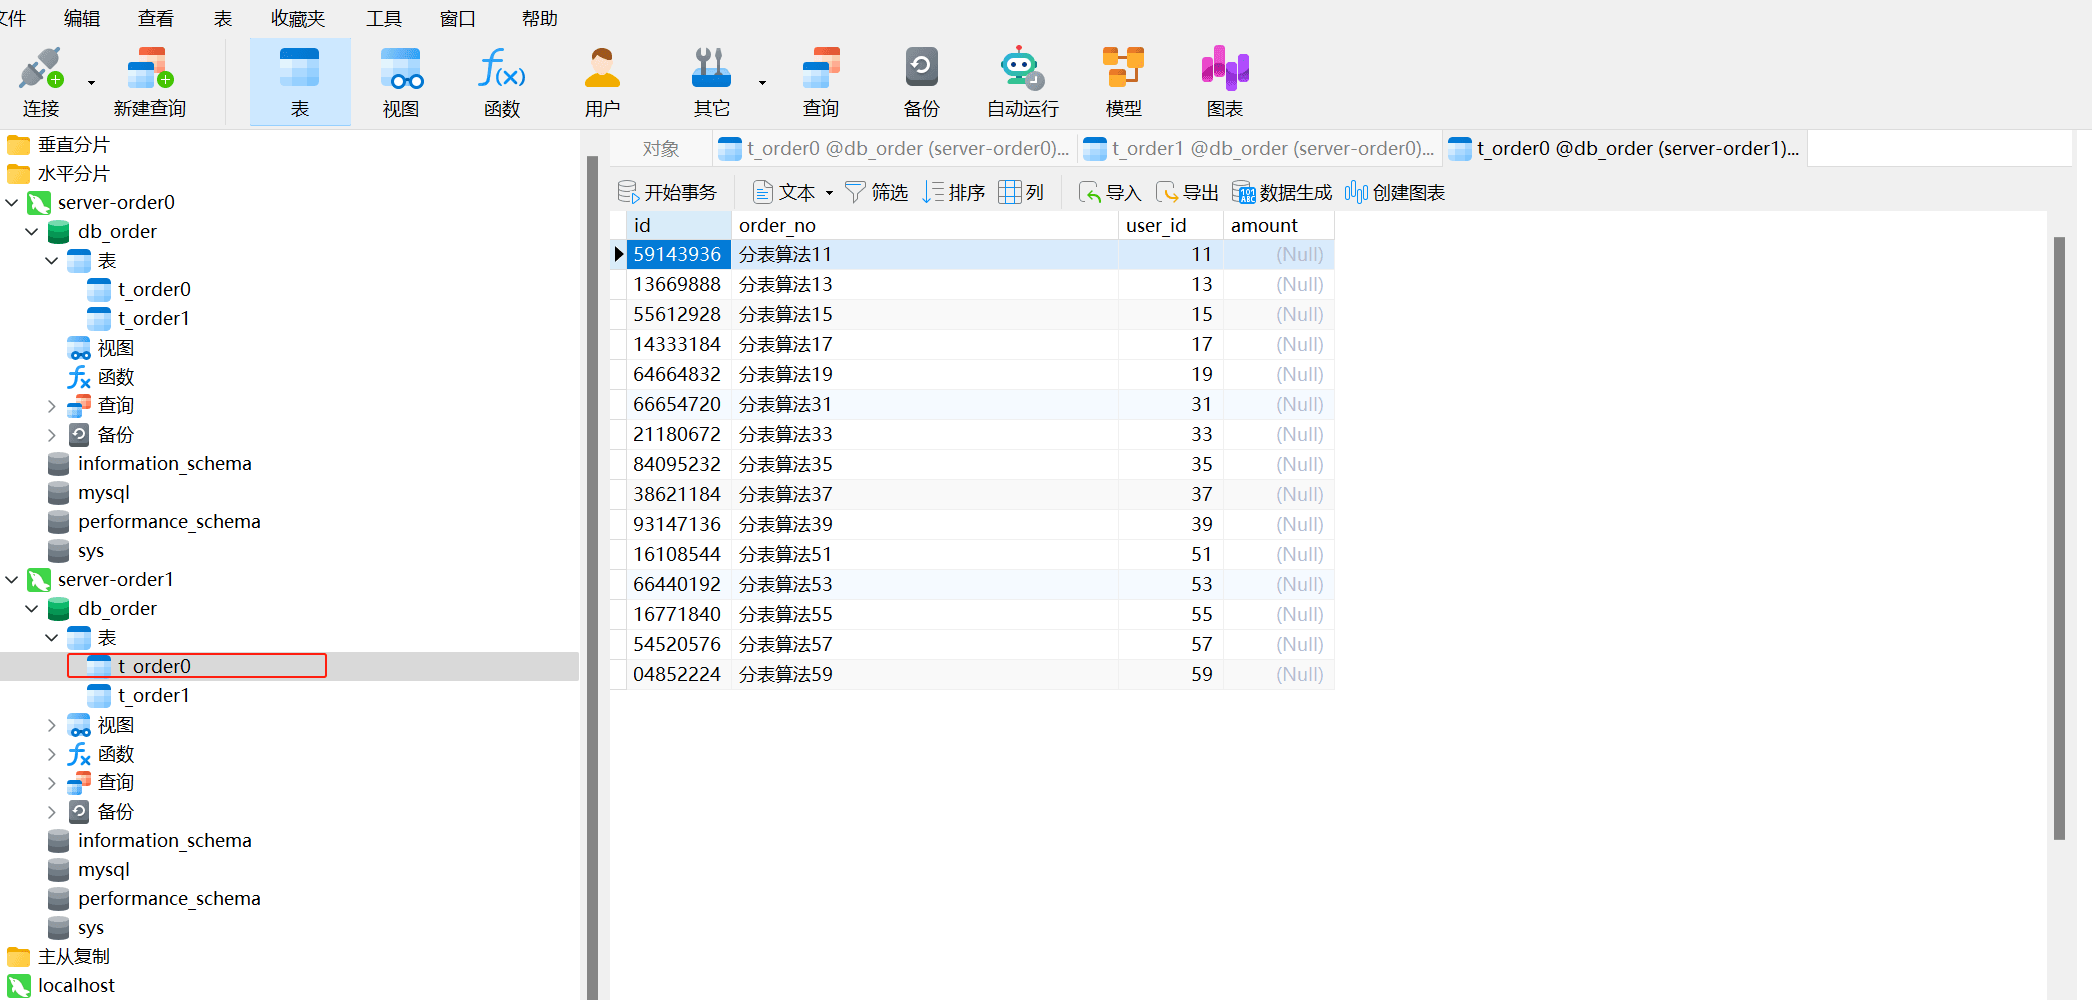Collapse 表 folder under server-order0
This screenshot has height=1000, width=2092.
[x=52, y=261]
